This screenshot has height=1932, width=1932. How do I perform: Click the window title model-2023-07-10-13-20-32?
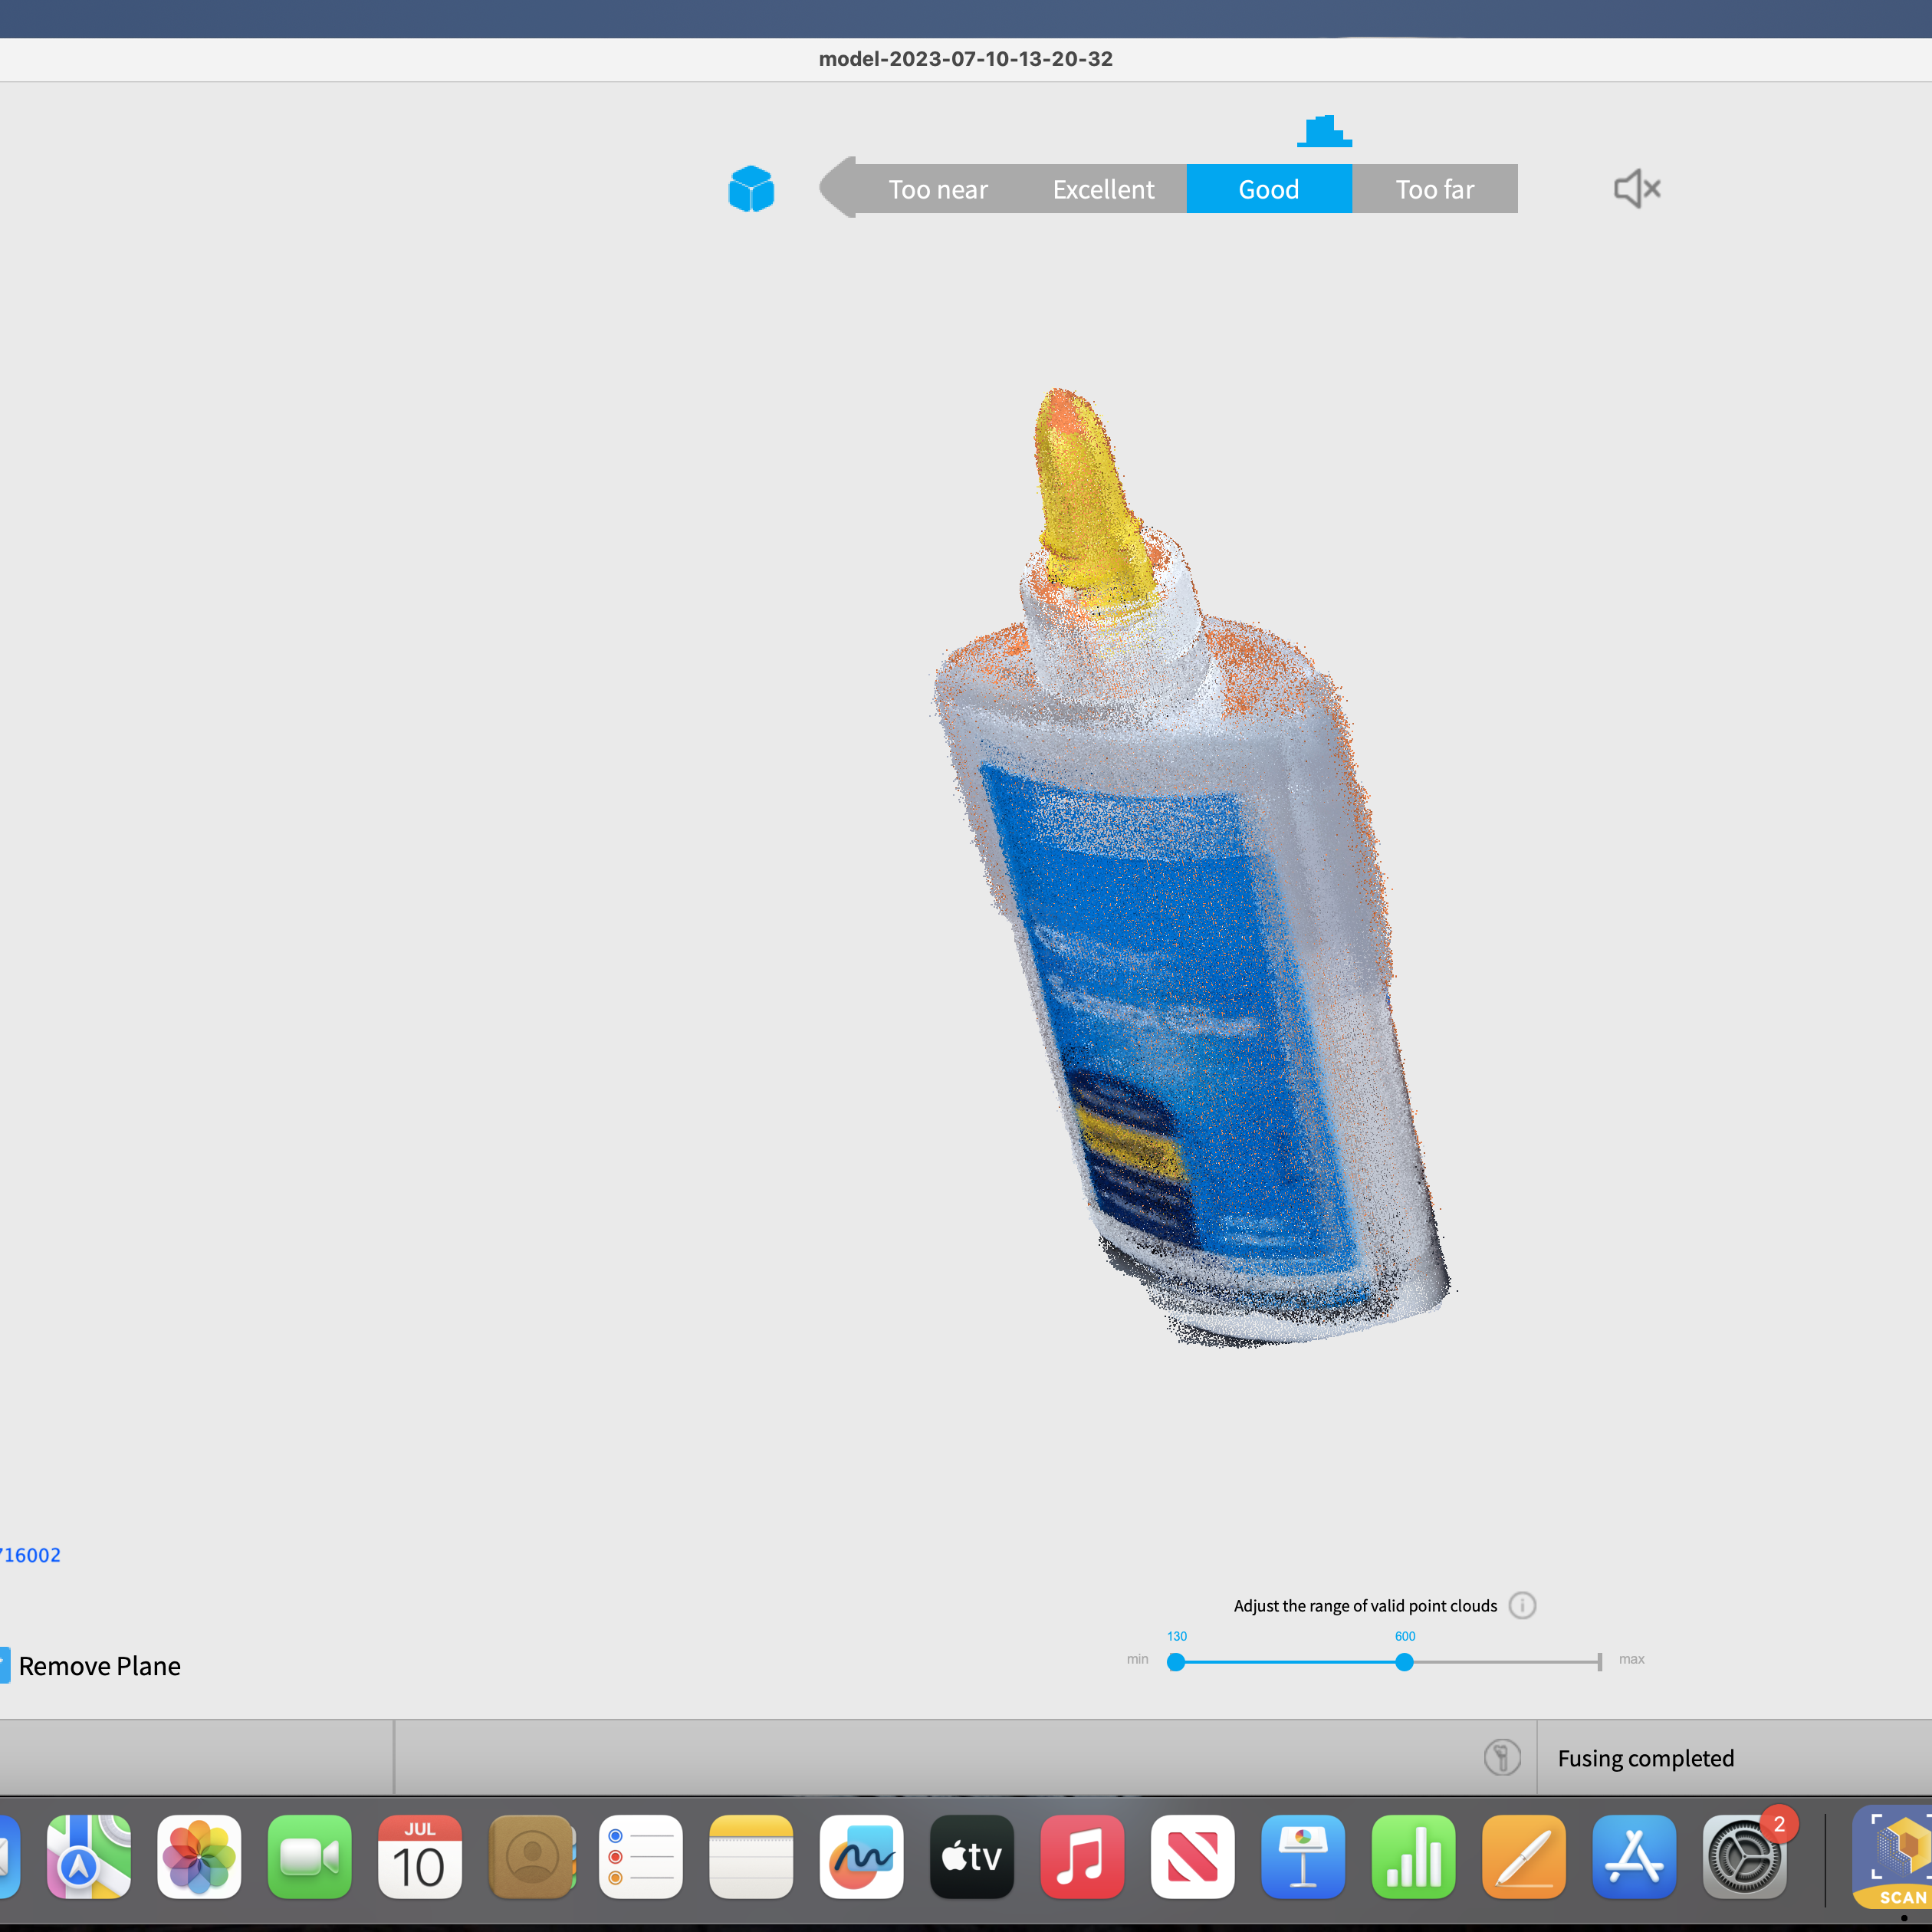point(965,59)
